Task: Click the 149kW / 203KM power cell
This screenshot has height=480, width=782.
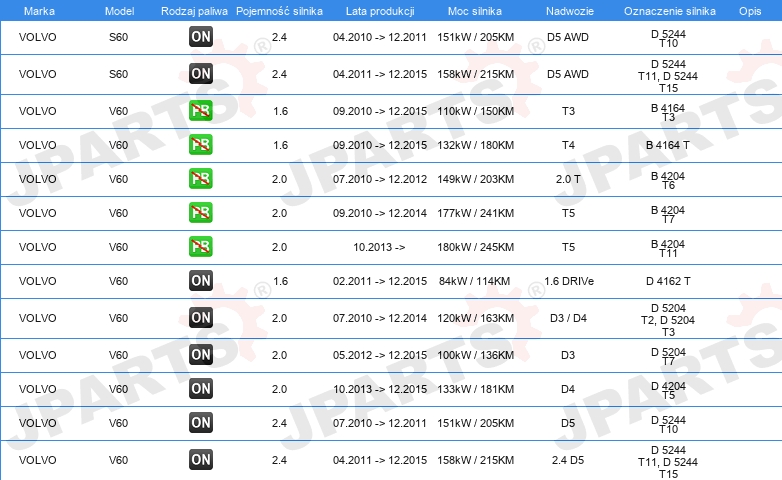Action: point(475,179)
